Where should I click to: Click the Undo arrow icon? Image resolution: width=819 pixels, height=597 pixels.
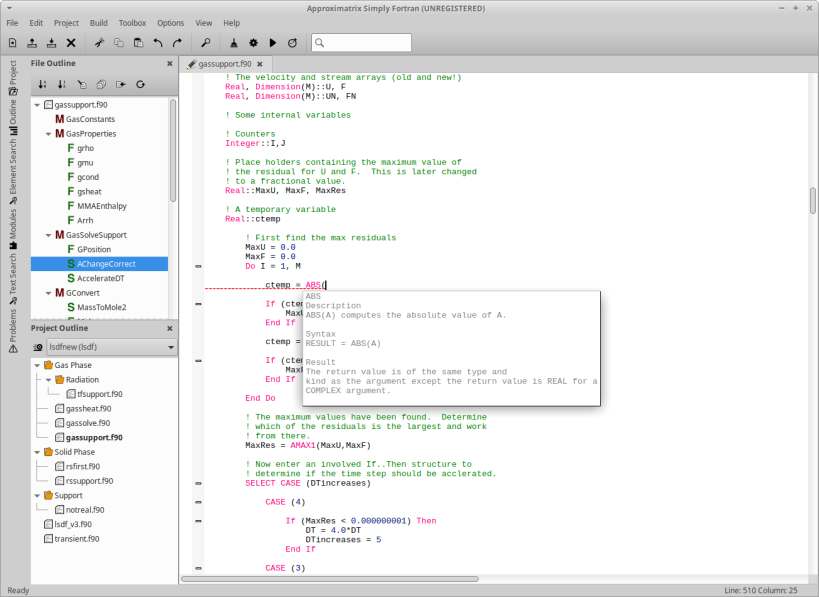[x=158, y=43]
